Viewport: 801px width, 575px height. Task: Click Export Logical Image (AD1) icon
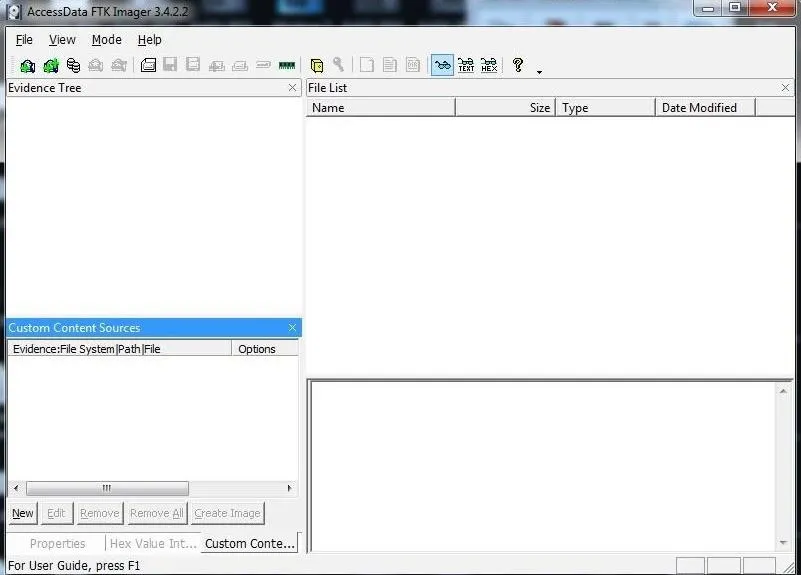tap(193, 64)
